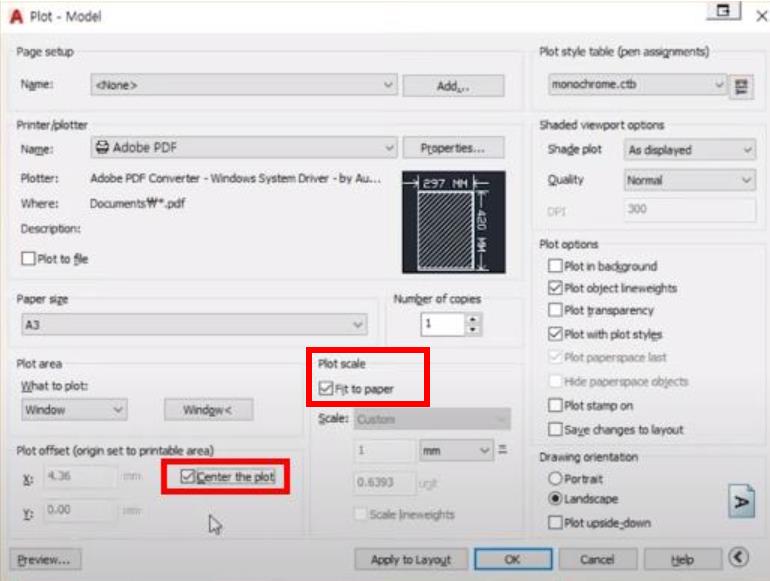Open the Printer name dropdown showing Adobe PDF

(x=244, y=147)
